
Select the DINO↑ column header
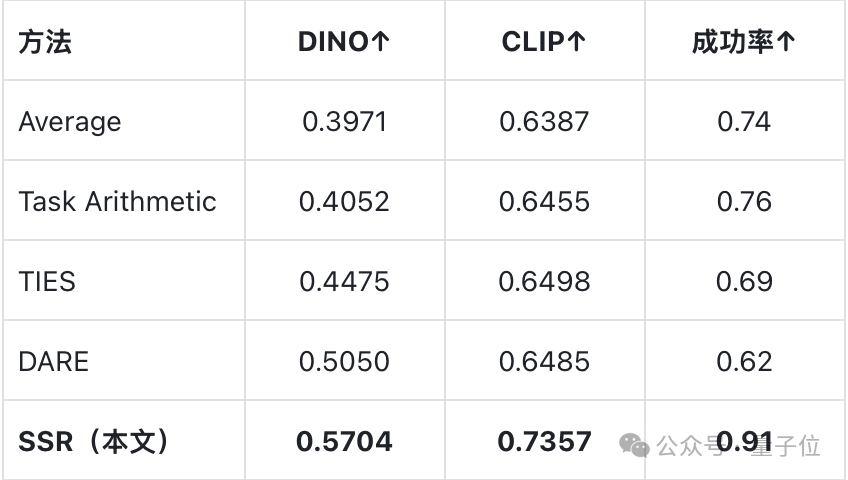344,42
